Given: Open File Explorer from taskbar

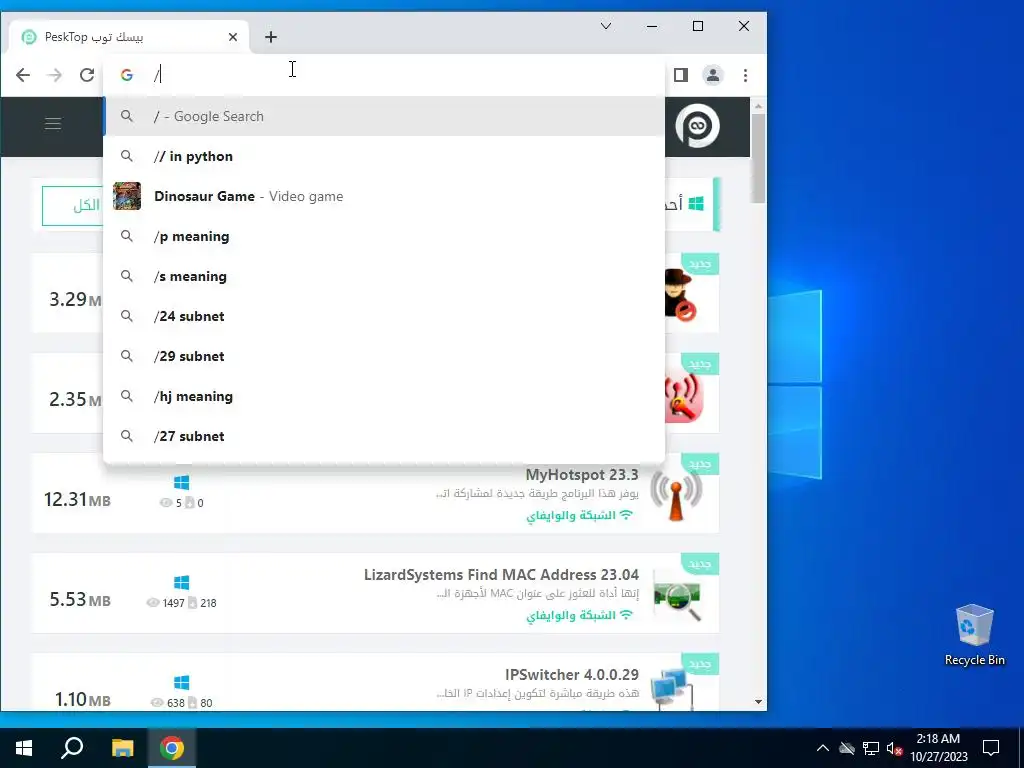Looking at the screenshot, I should click(x=122, y=748).
